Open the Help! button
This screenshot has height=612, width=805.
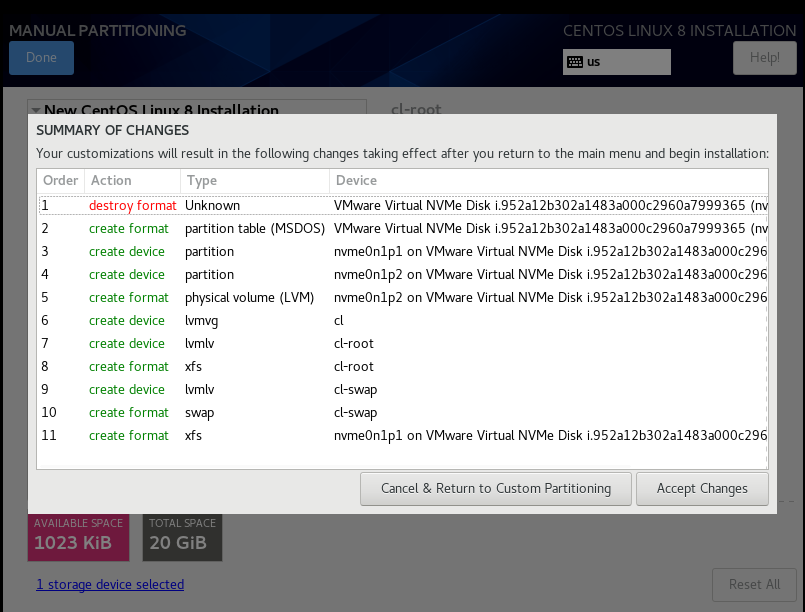click(x=764, y=58)
